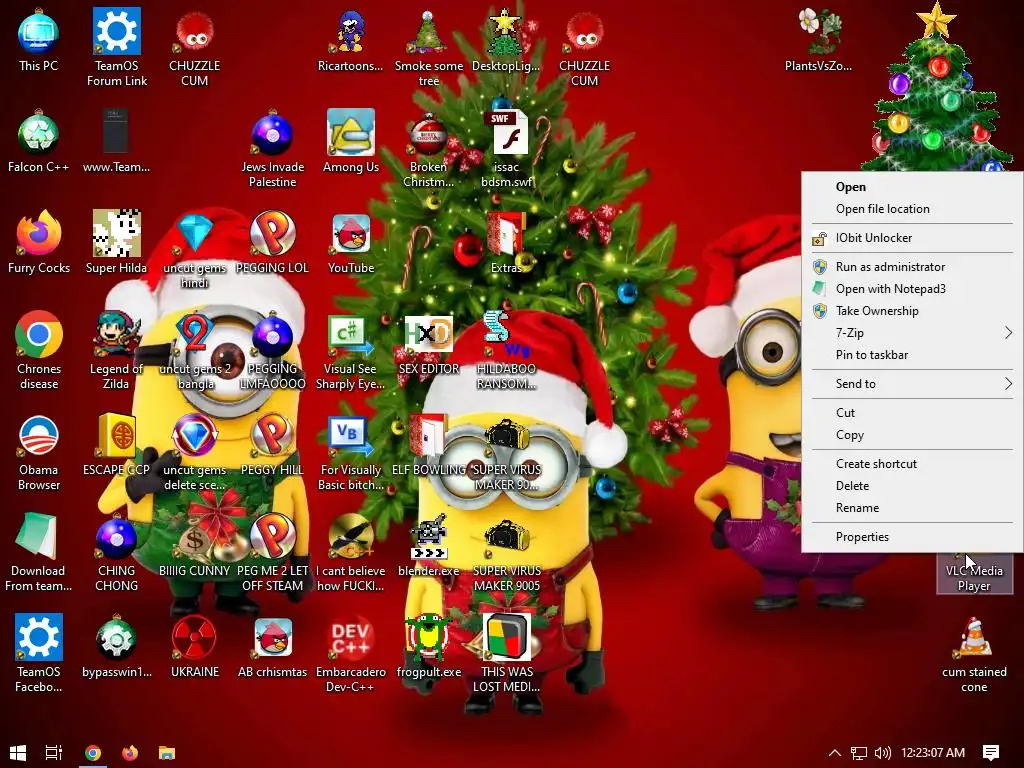Open Properties from context menu
This screenshot has height=768, width=1024.
pos(912,537)
